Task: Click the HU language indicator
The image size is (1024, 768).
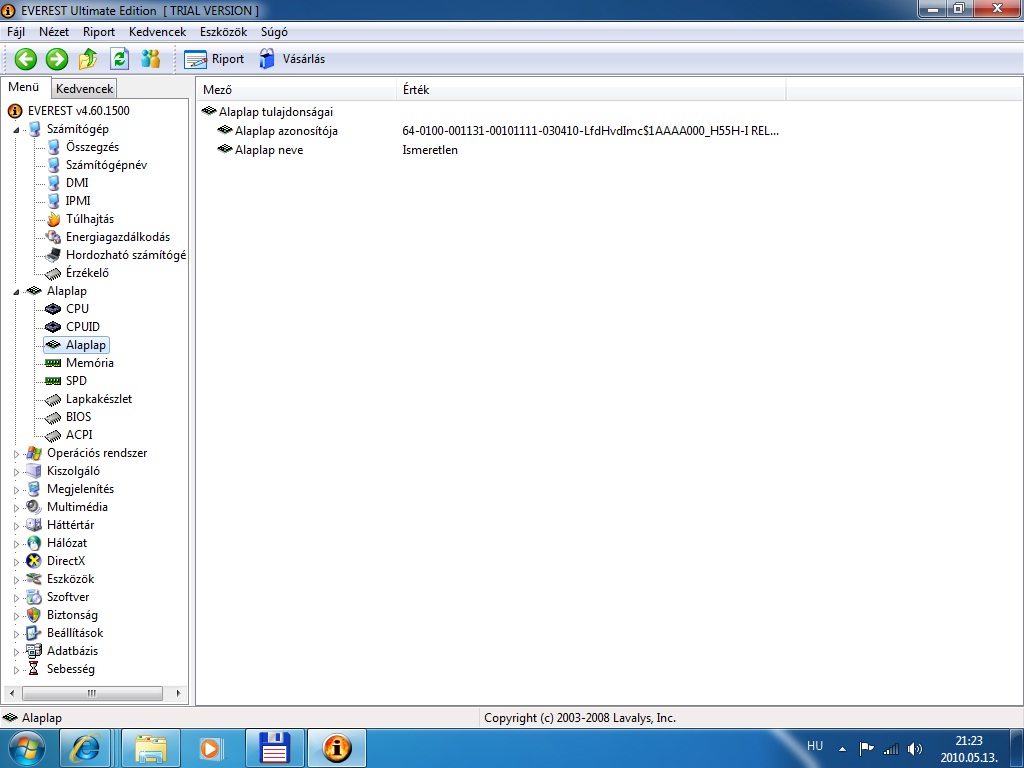Action: pos(814,746)
